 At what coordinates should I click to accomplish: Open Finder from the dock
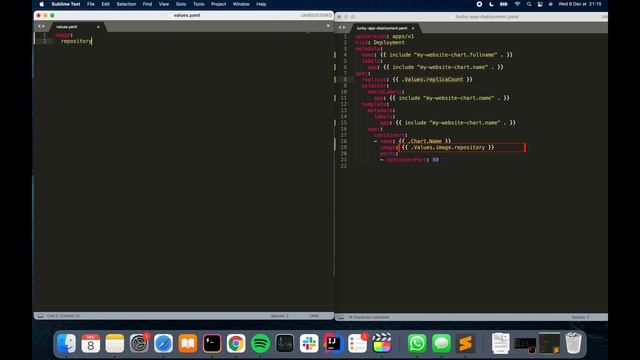pos(66,343)
